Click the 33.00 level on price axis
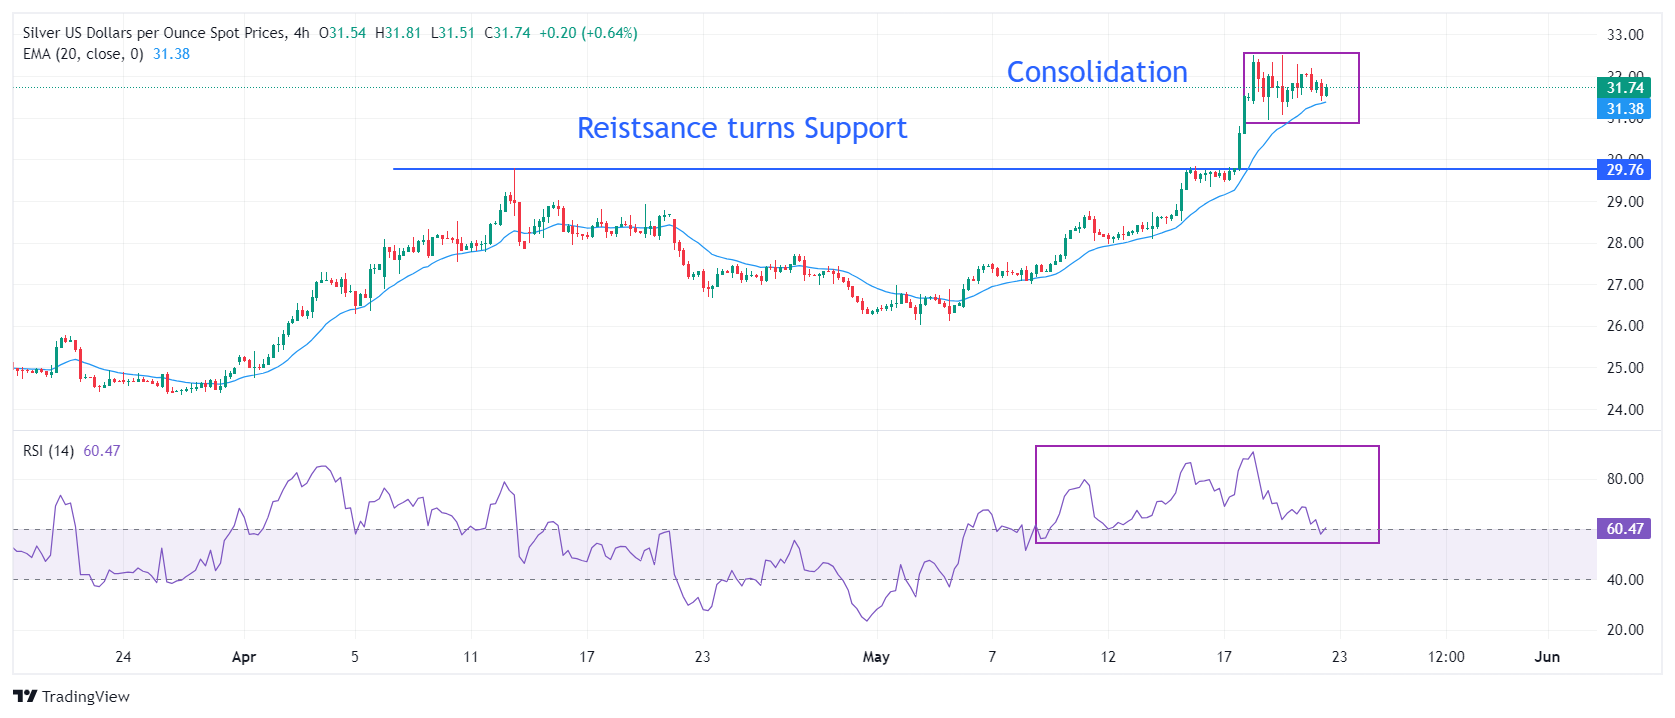This screenshot has height=718, width=1675. [1625, 35]
